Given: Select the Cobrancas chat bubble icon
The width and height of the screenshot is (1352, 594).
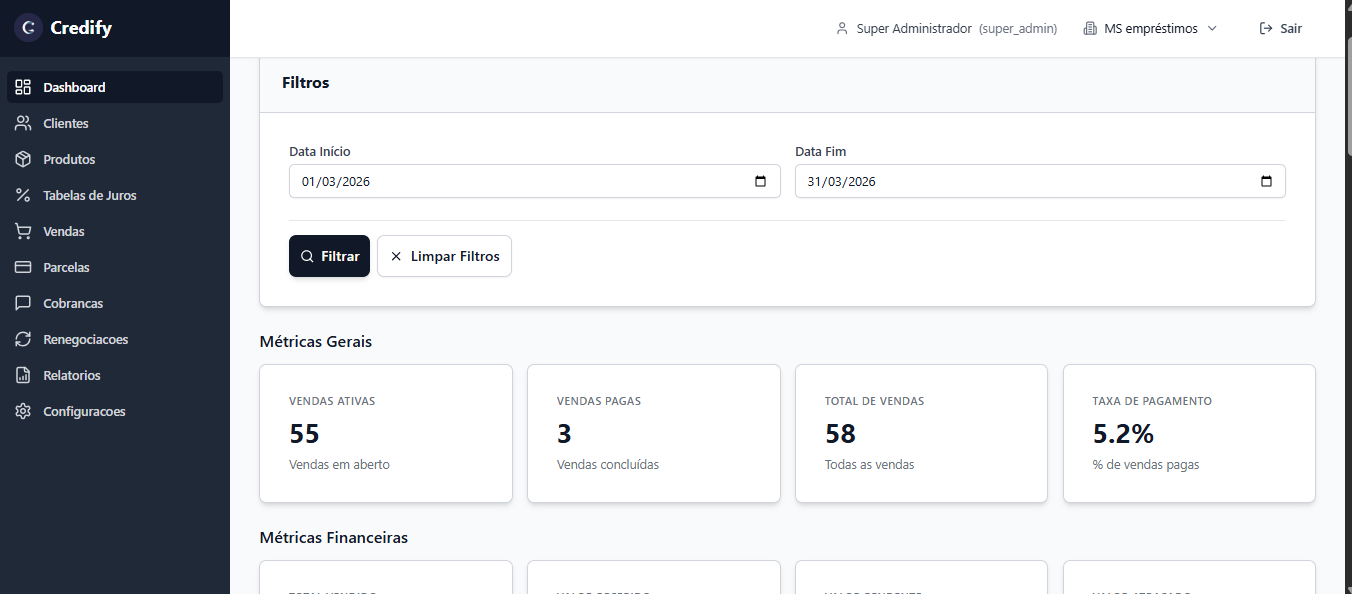Looking at the screenshot, I should tap(23, 304).
